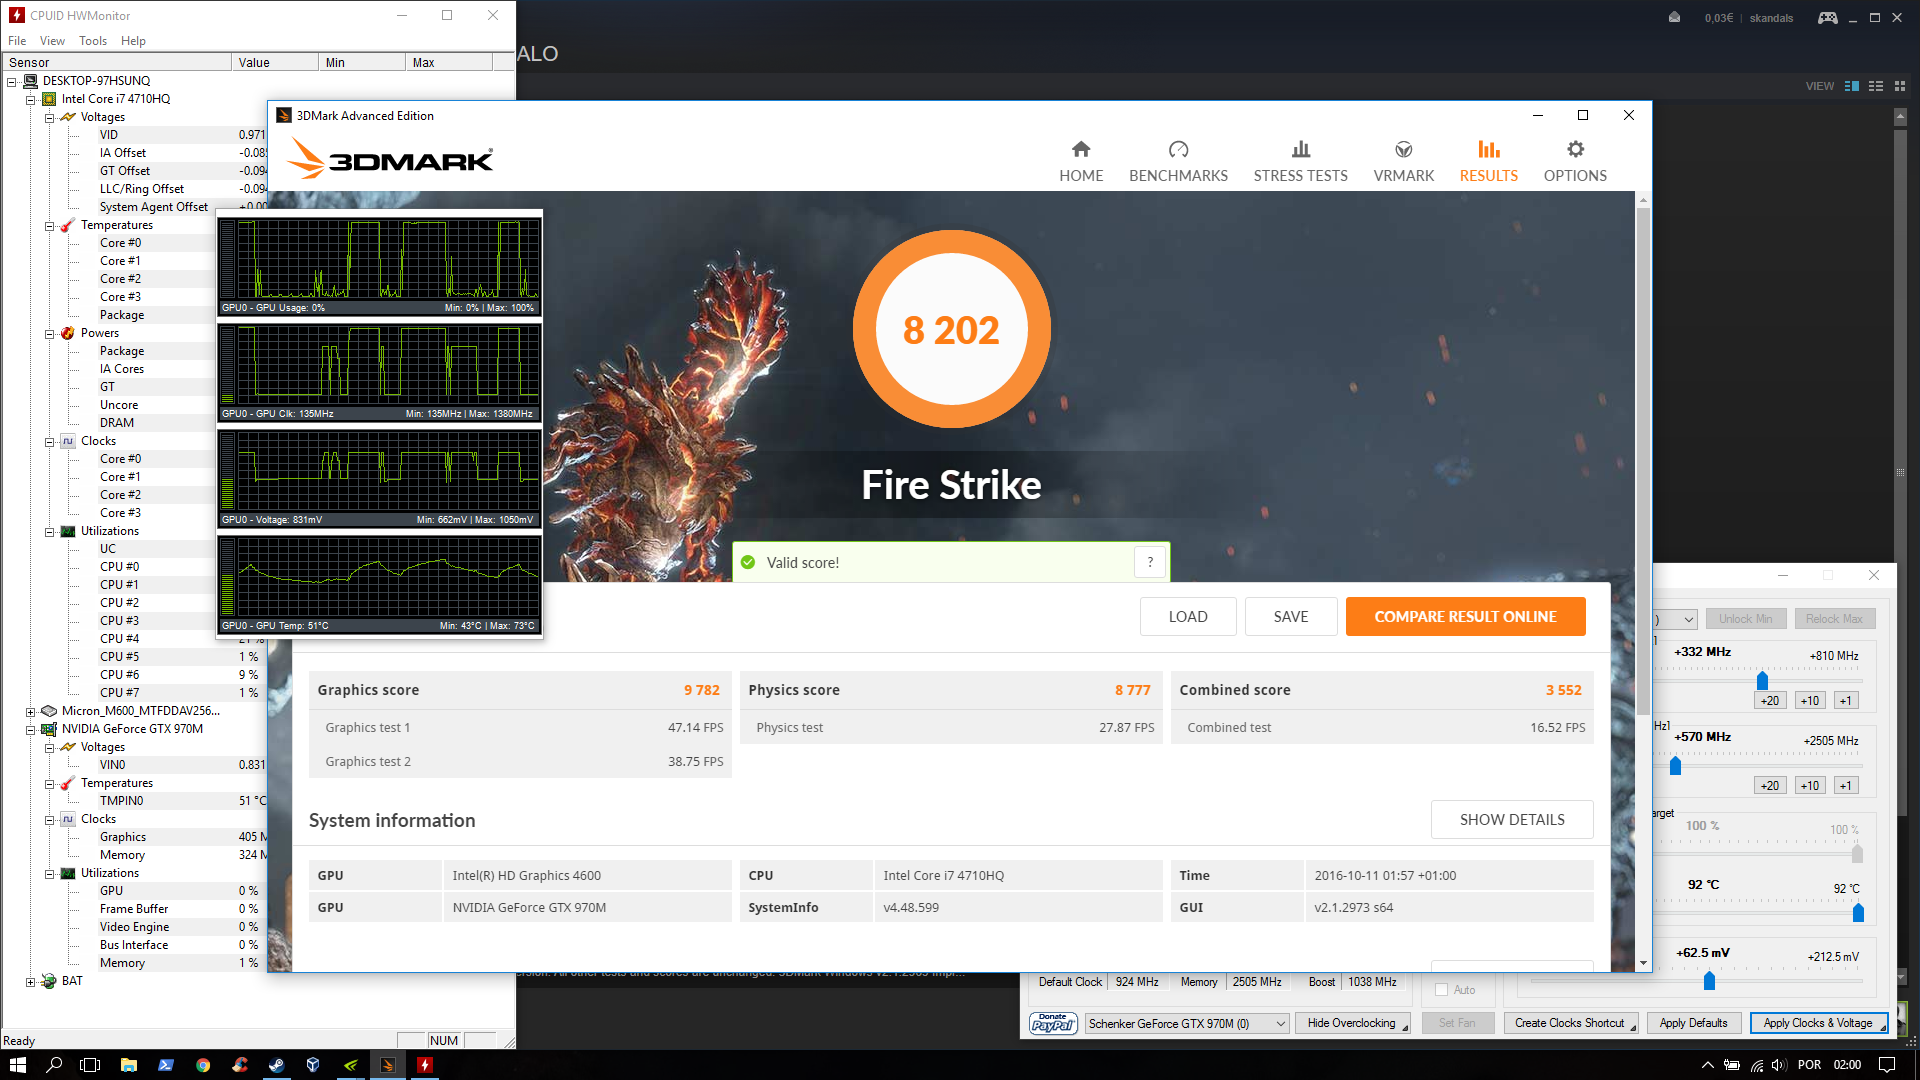This screenshot has height=1080, width=1920.
Task: Open the View menu in HWMonitor
Action: [x=52, y=41]
